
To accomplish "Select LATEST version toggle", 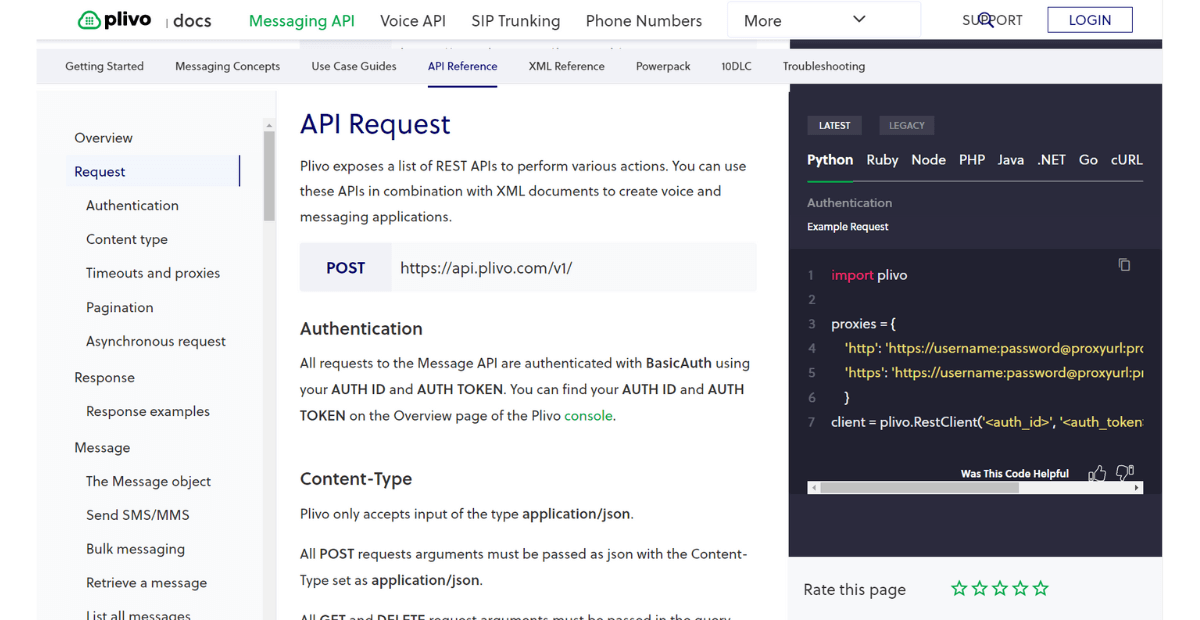I will 834,125.
